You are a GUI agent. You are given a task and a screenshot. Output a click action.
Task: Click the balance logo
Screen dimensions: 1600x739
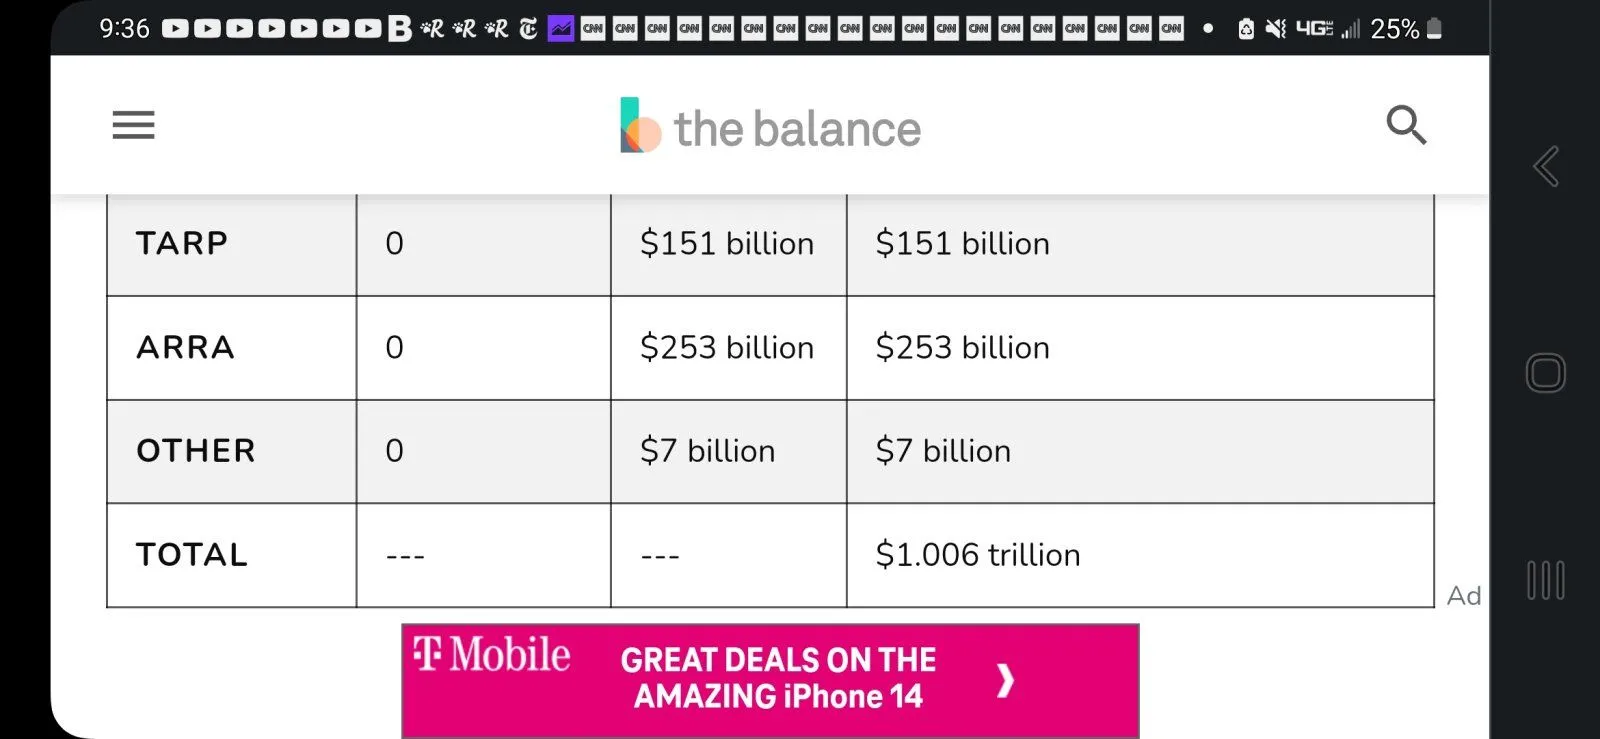(x=770, y=127)
